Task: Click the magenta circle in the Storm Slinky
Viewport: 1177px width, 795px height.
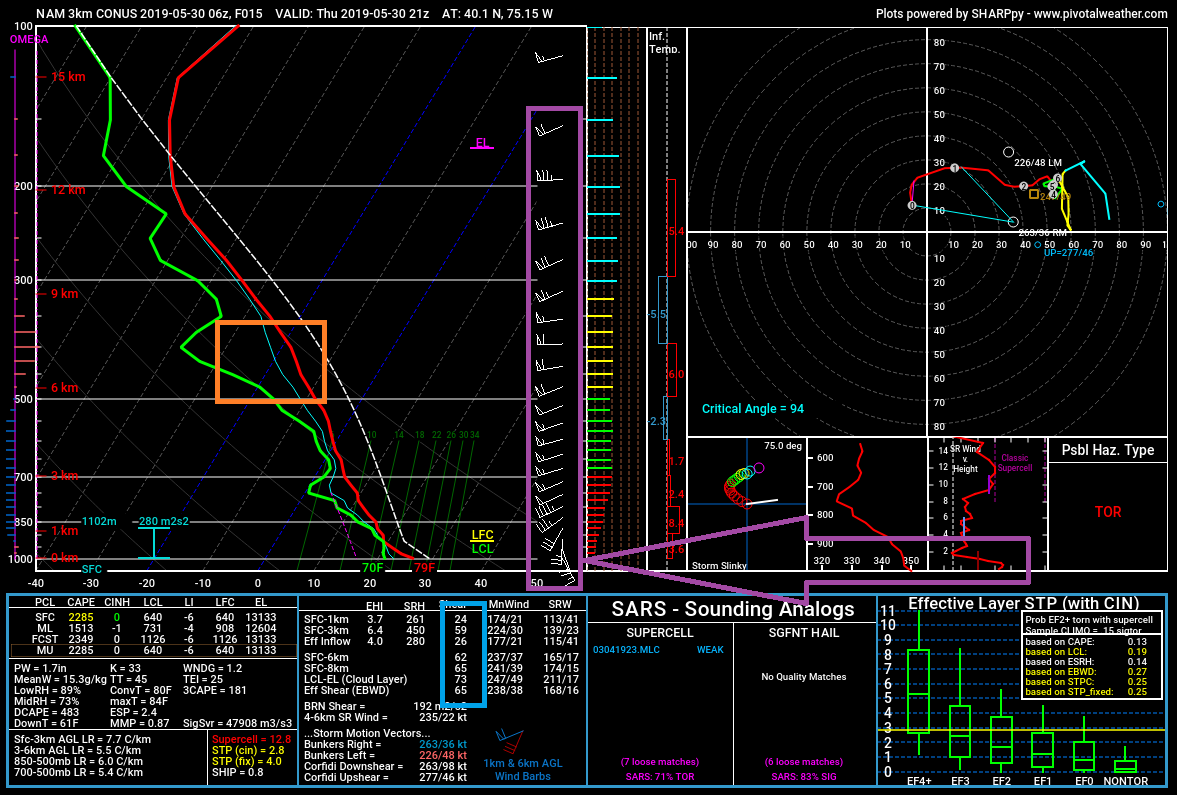Action: coord(759,467)
